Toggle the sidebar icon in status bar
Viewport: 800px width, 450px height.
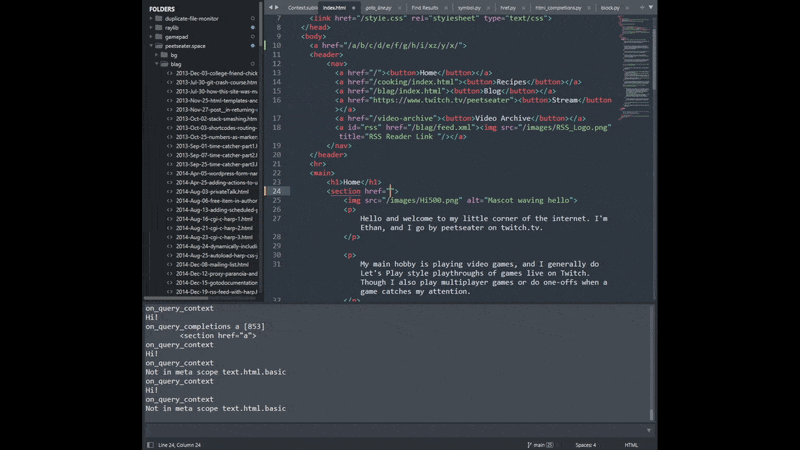point(151,445)
